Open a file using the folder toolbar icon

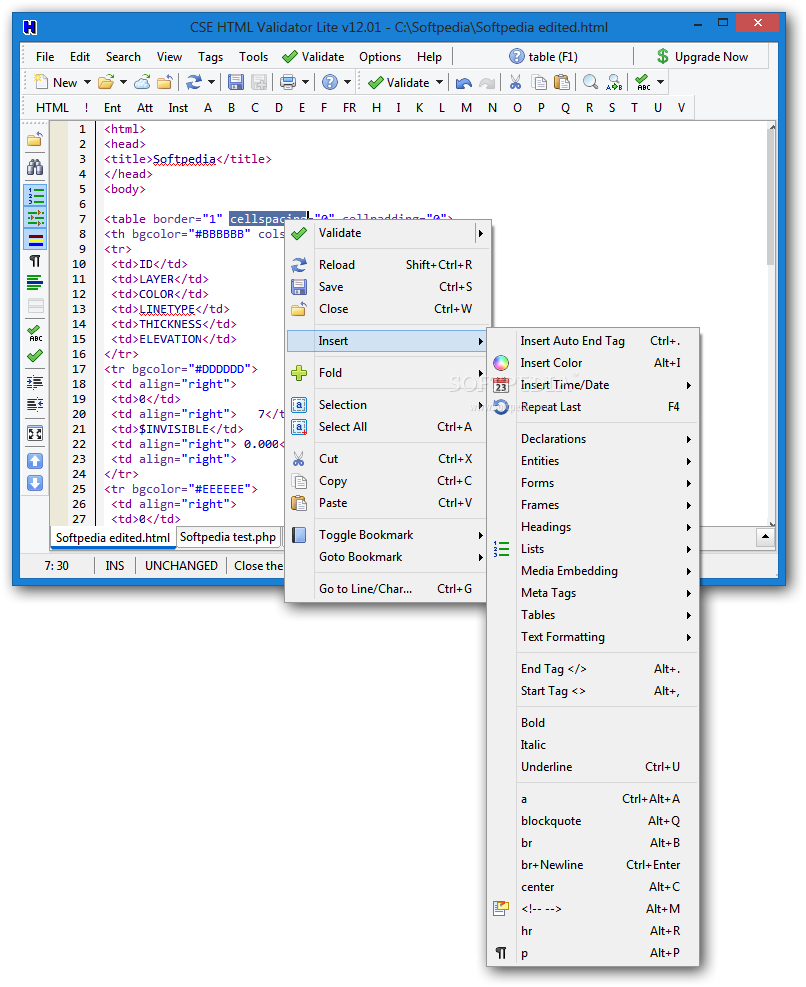click(x=107, y=82)
